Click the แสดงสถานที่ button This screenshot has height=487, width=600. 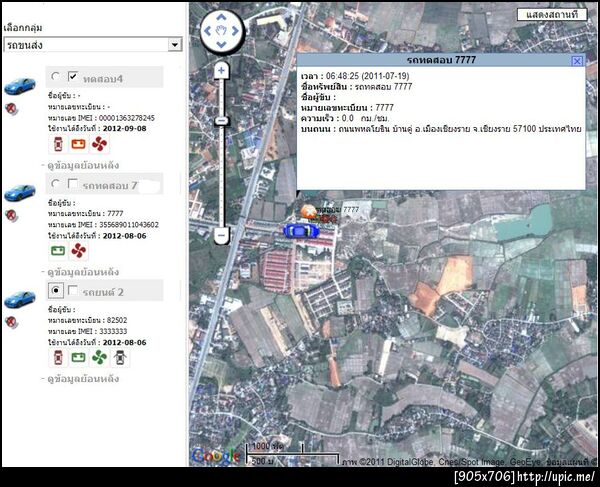coord(552,15)
